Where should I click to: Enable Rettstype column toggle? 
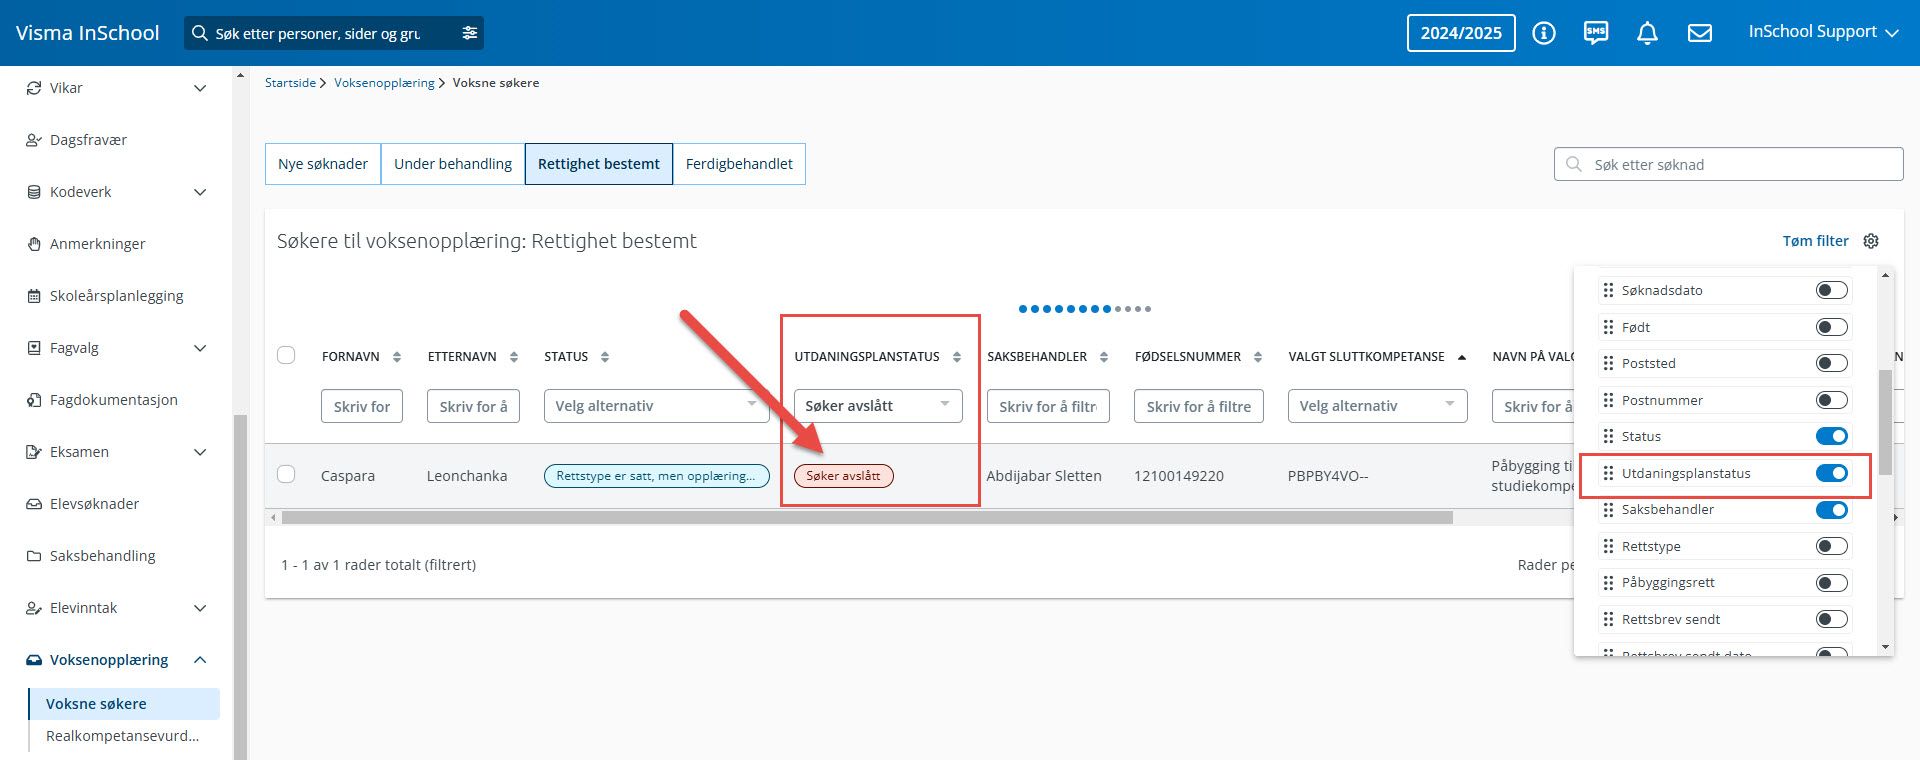(1832, 546)
